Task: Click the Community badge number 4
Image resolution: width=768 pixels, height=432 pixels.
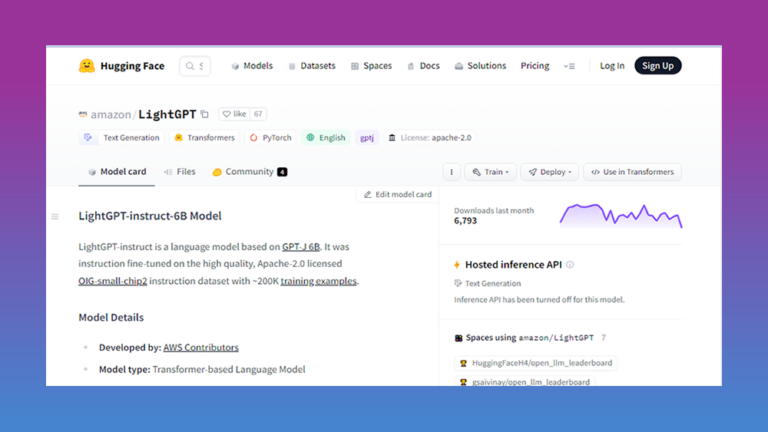Action: tap(282, 172)
